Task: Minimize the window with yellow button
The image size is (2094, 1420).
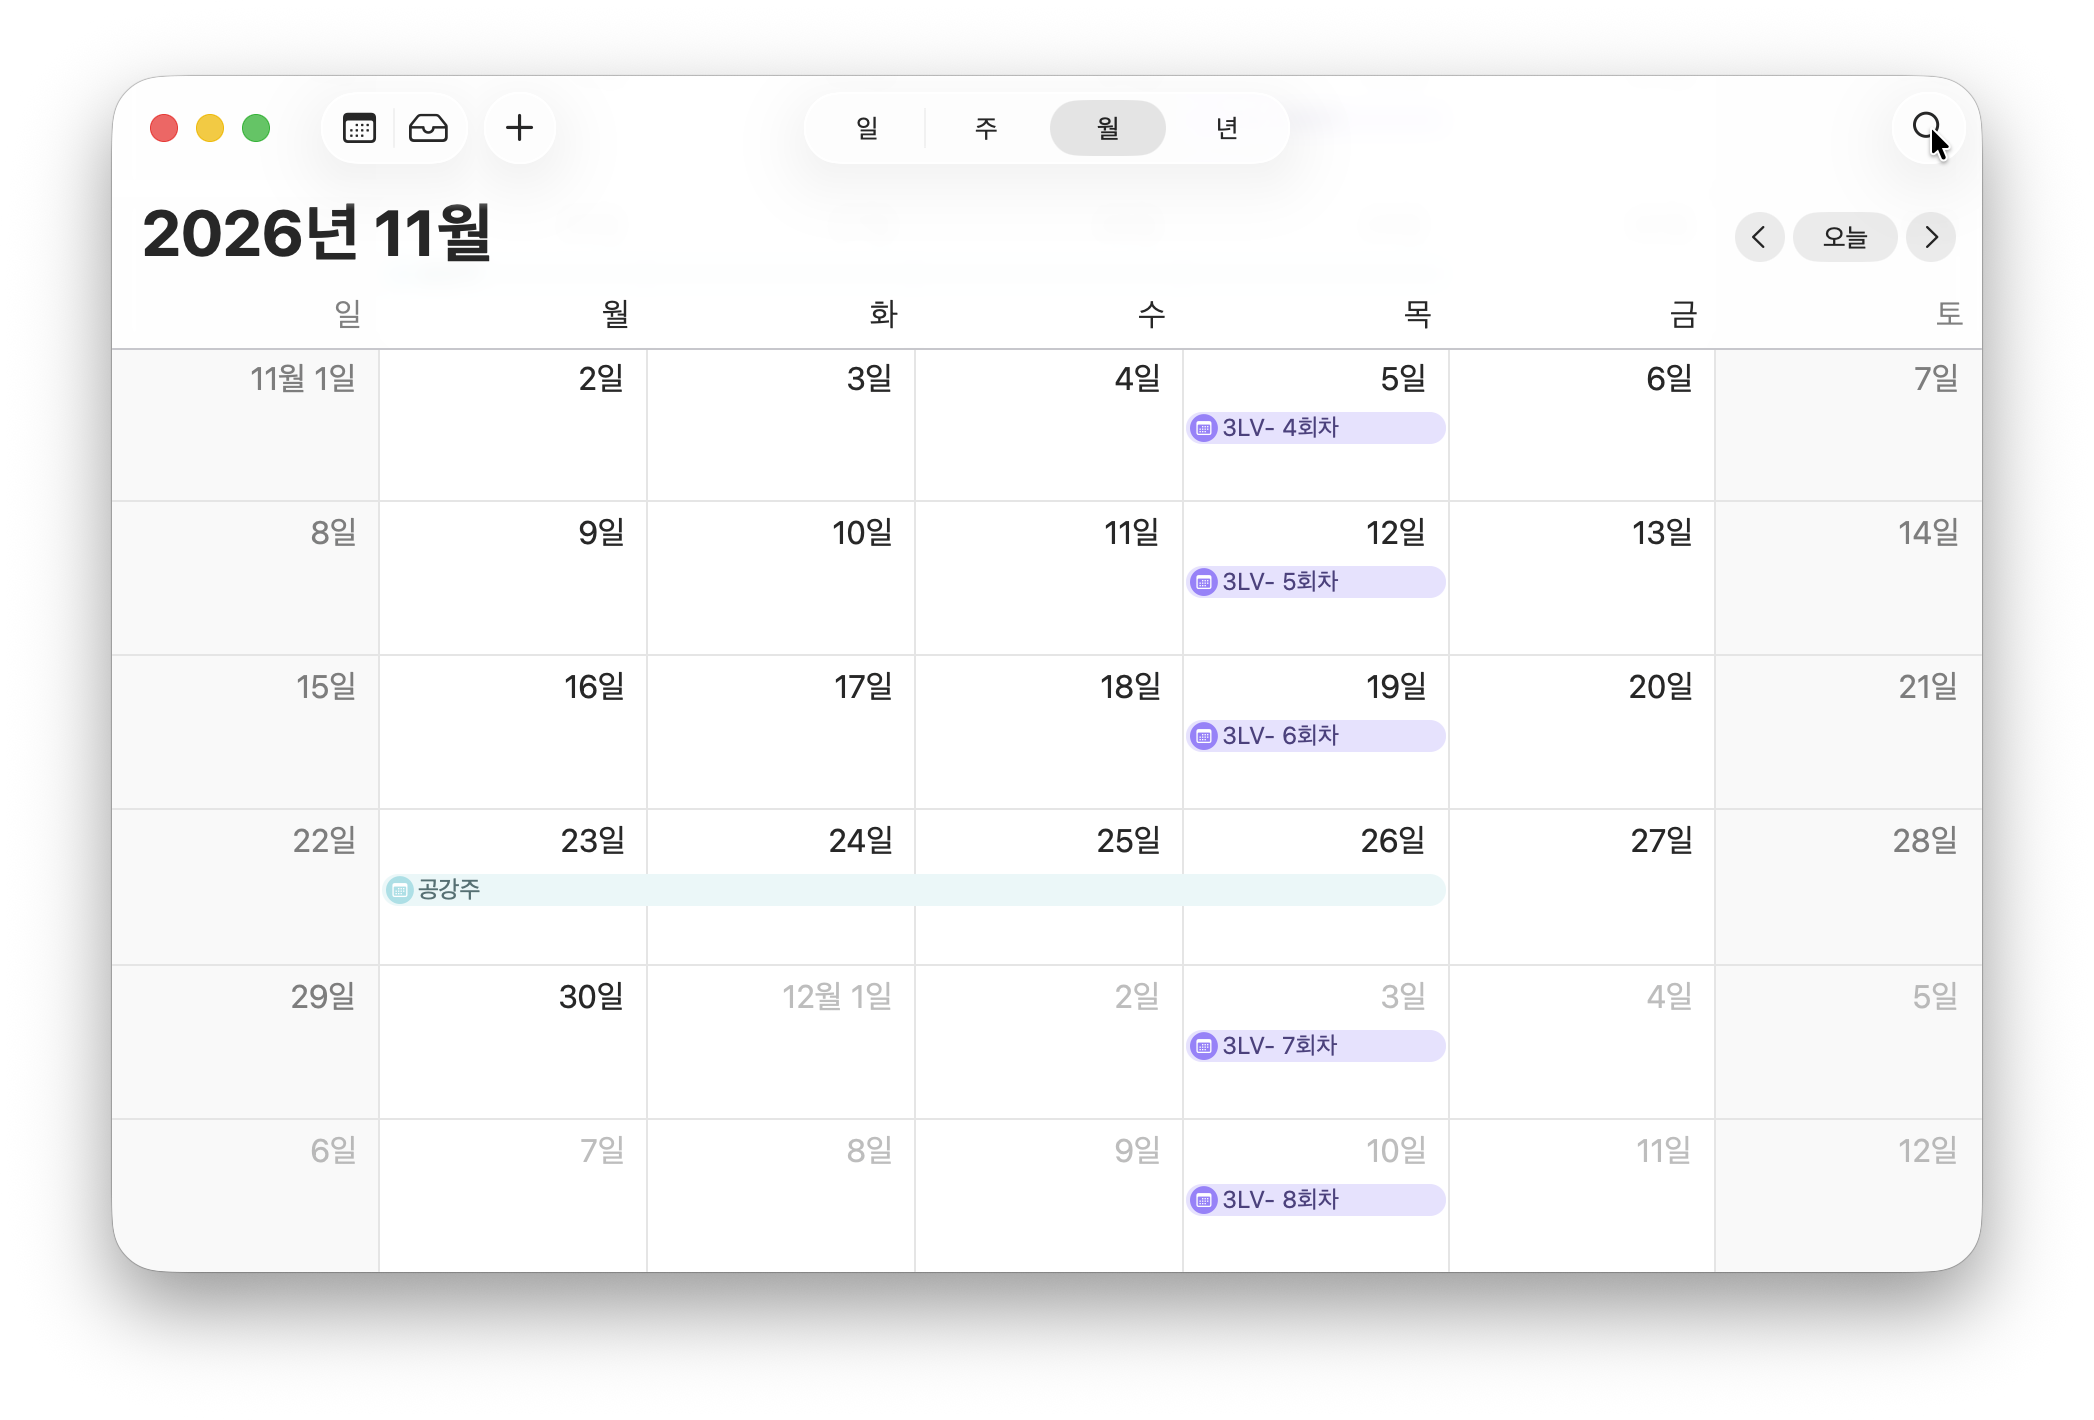Action: click(x=210, y=128)
